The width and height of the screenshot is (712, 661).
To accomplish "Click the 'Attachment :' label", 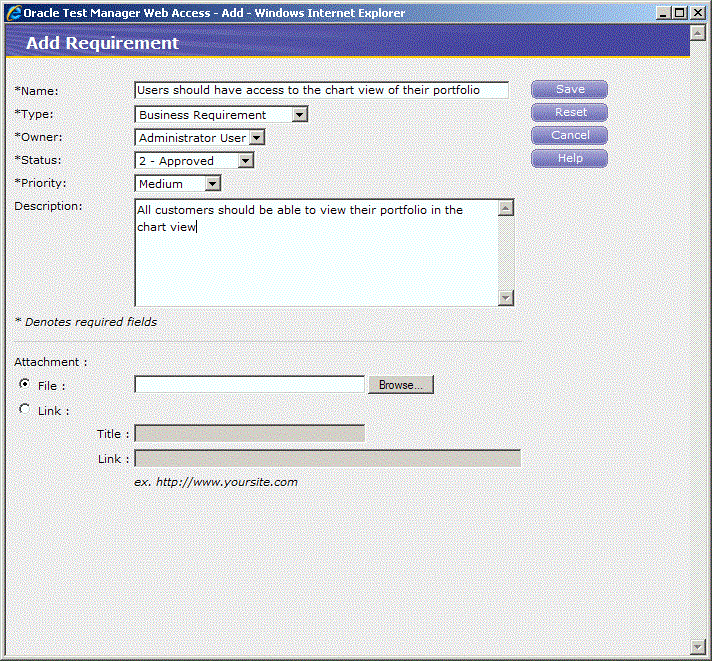I will [x=50, y=362].
